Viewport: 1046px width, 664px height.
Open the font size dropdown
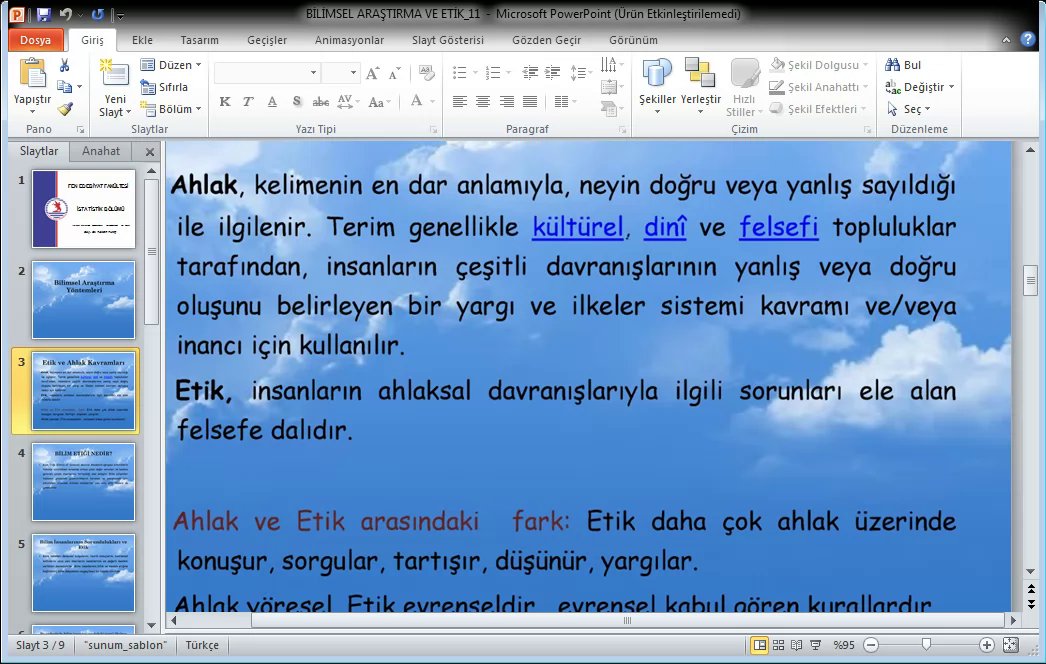click(x=353, y=72)
